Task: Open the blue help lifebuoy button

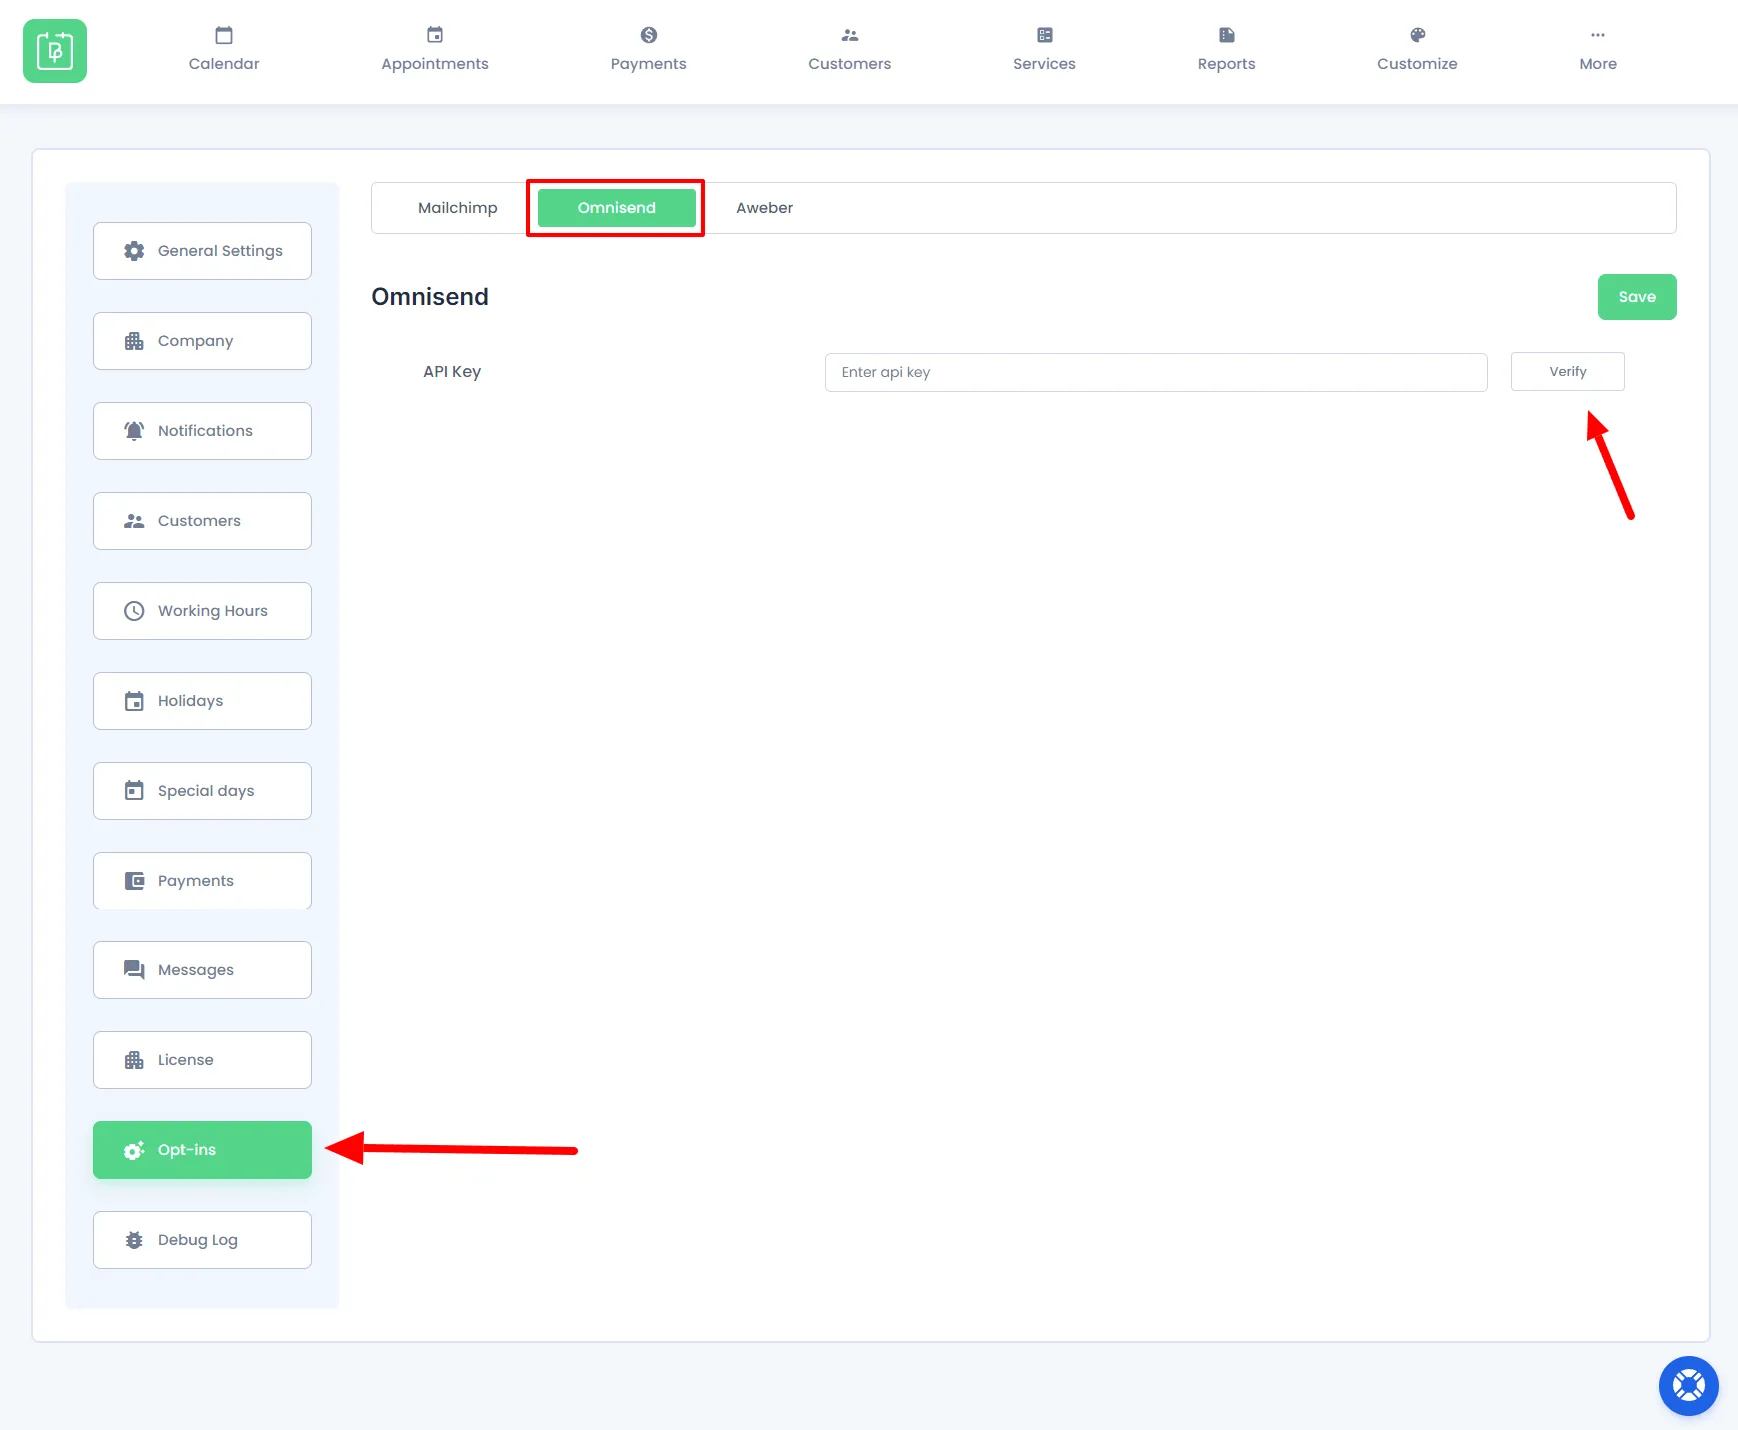Action: coord(1688,1385)
